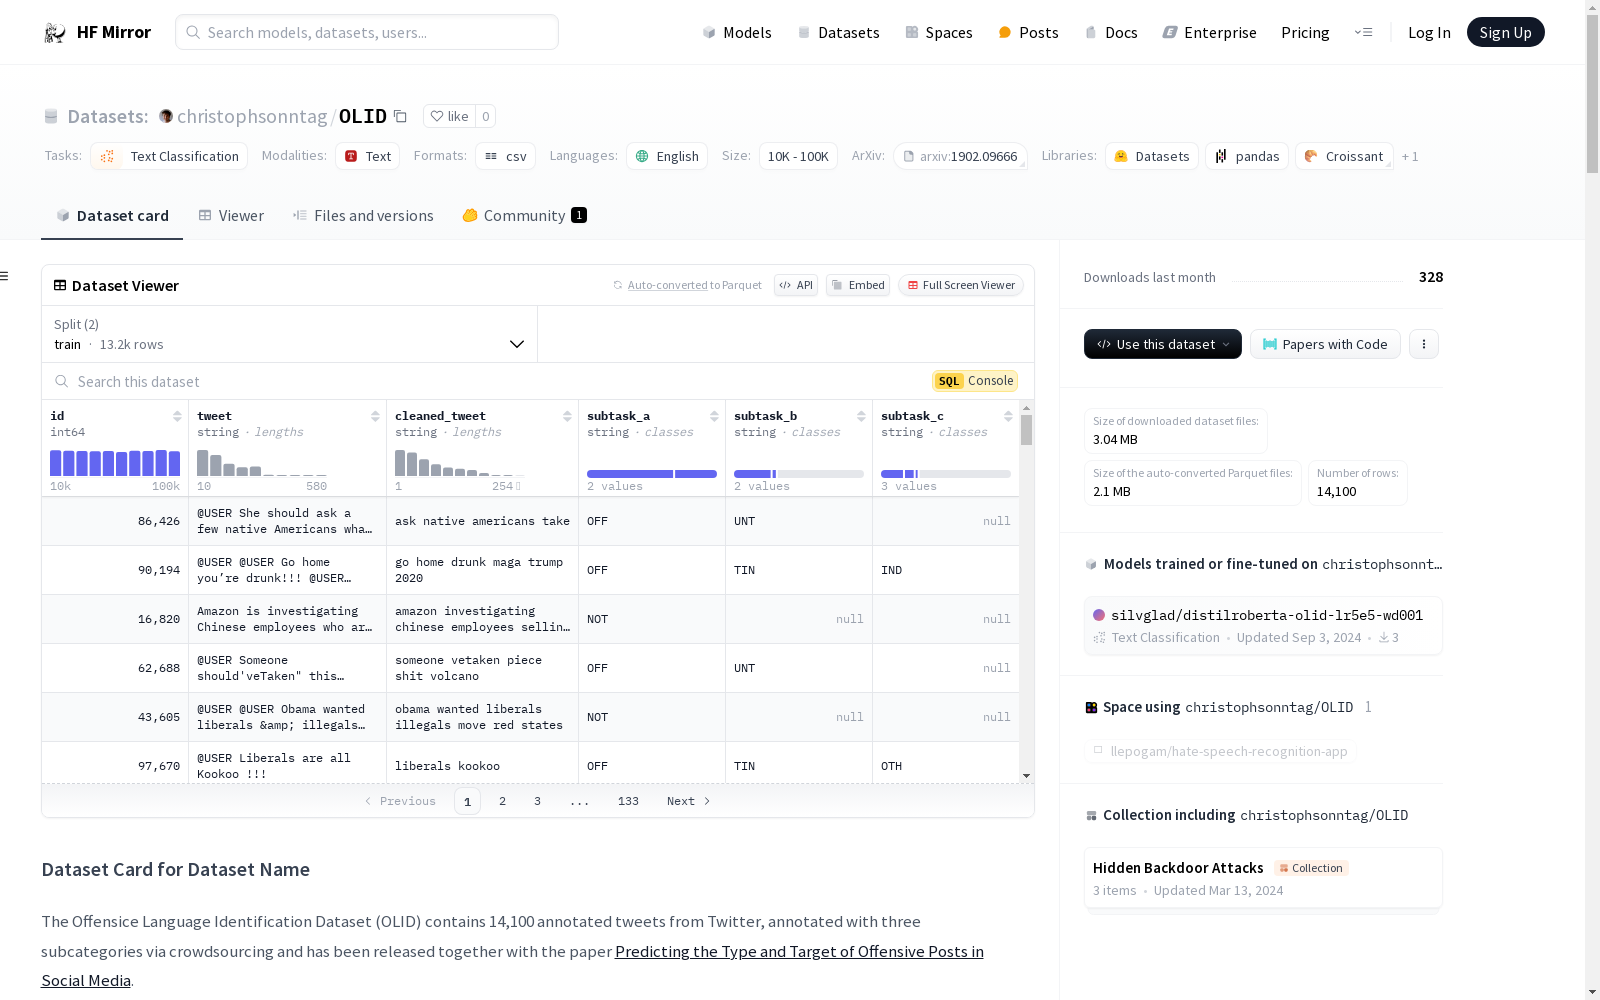
Task: Open more options three-dot menu
Action: tap(1424, 344)
